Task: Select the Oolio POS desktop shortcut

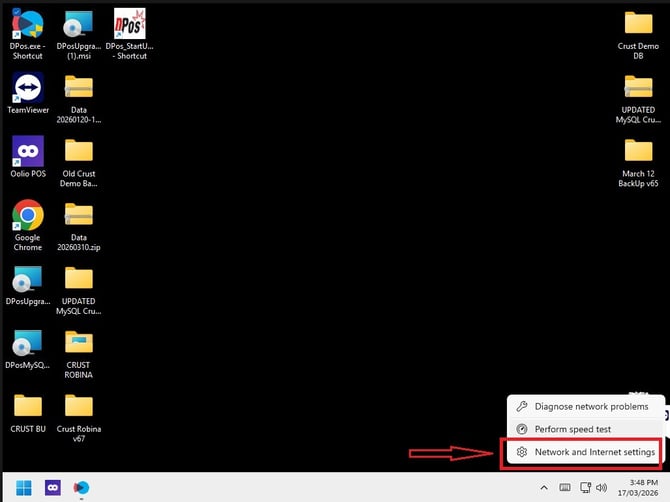Action: click(x=28, y=157)
